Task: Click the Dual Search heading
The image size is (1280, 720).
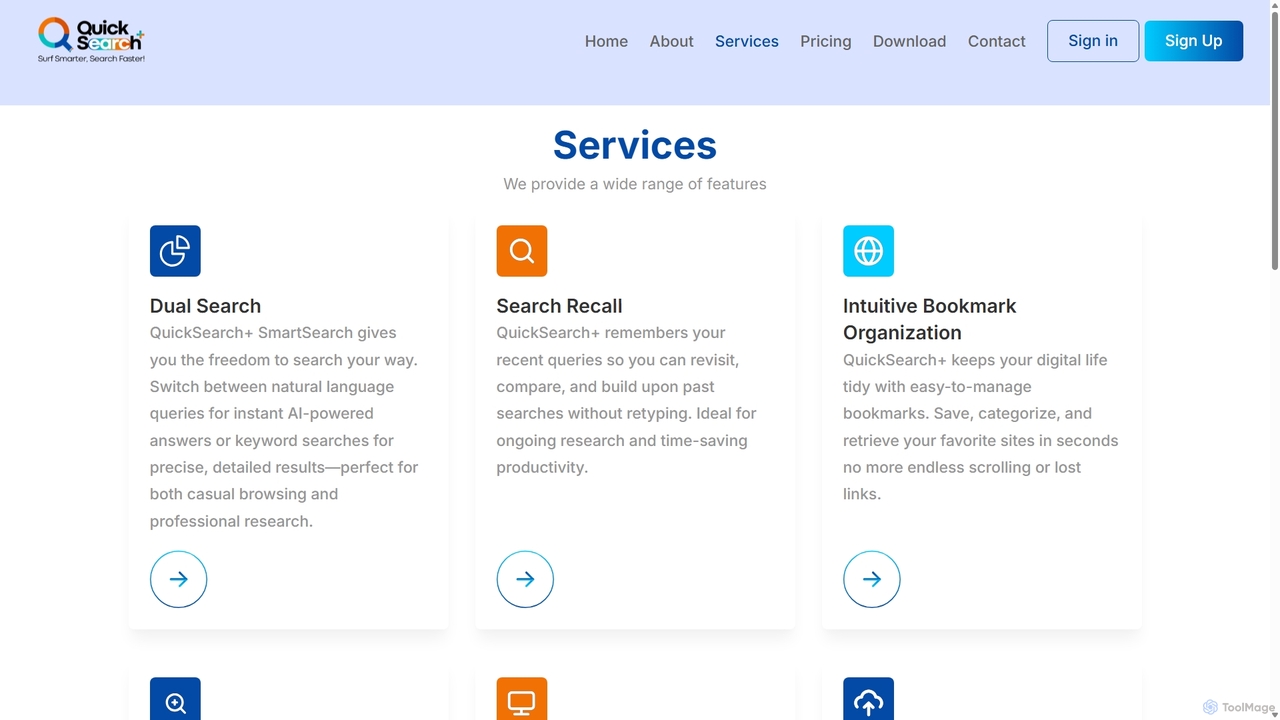Action: click(x=205, y=306)
